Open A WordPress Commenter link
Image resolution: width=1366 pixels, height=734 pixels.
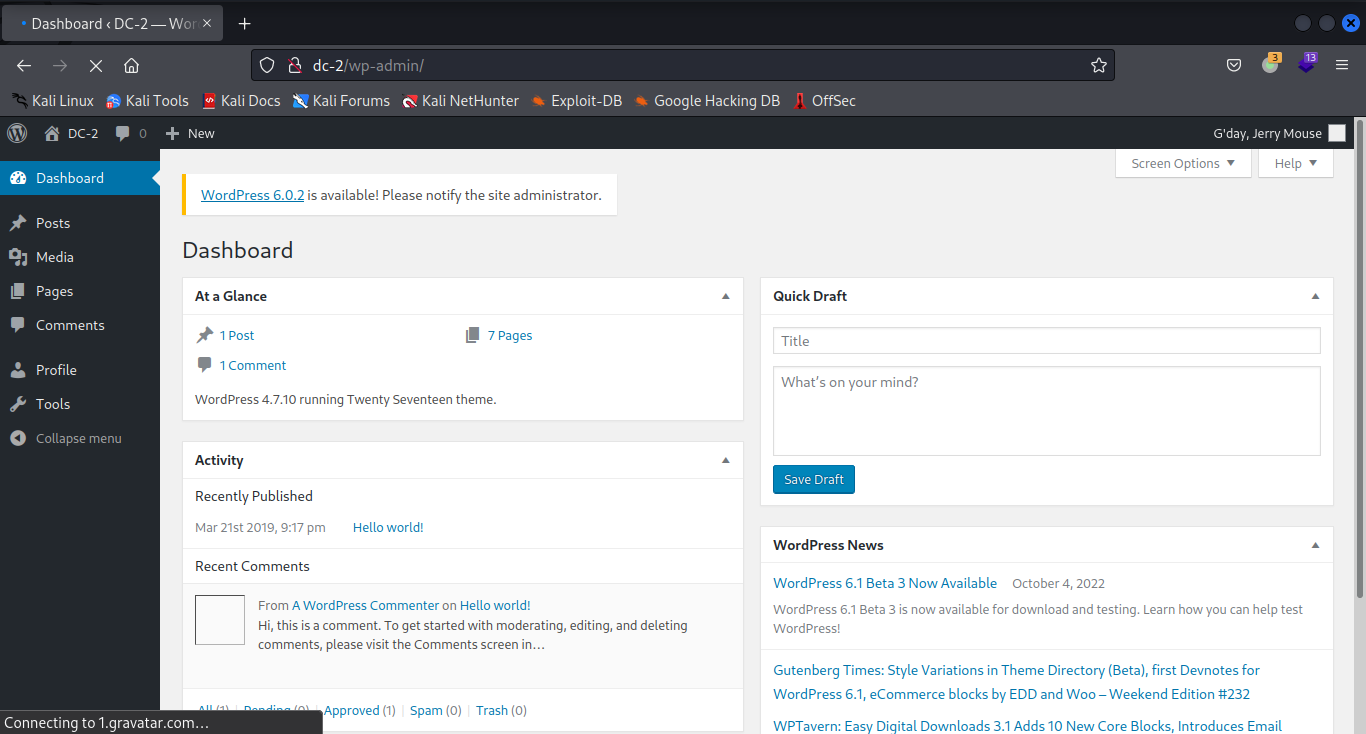click(365, 605)
